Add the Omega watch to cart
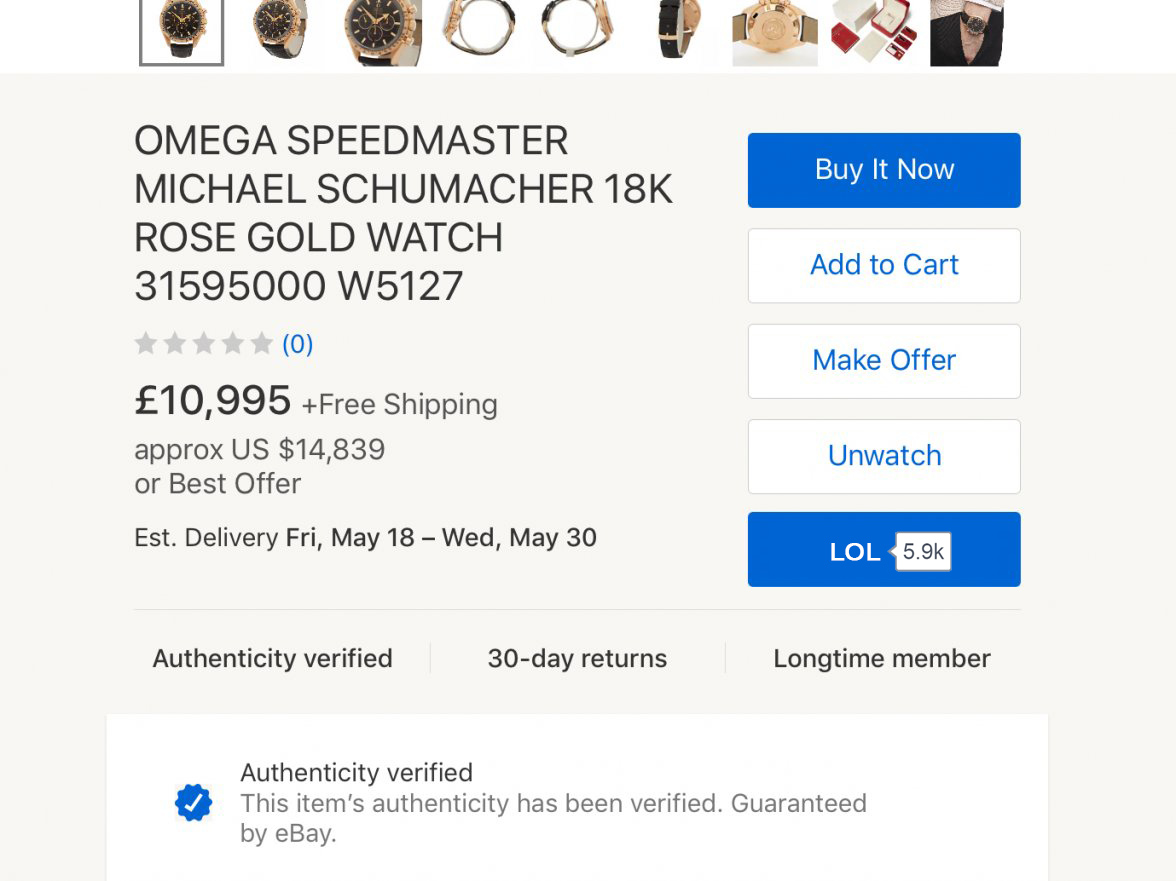 pyautogui.click(x=884, y=265)
